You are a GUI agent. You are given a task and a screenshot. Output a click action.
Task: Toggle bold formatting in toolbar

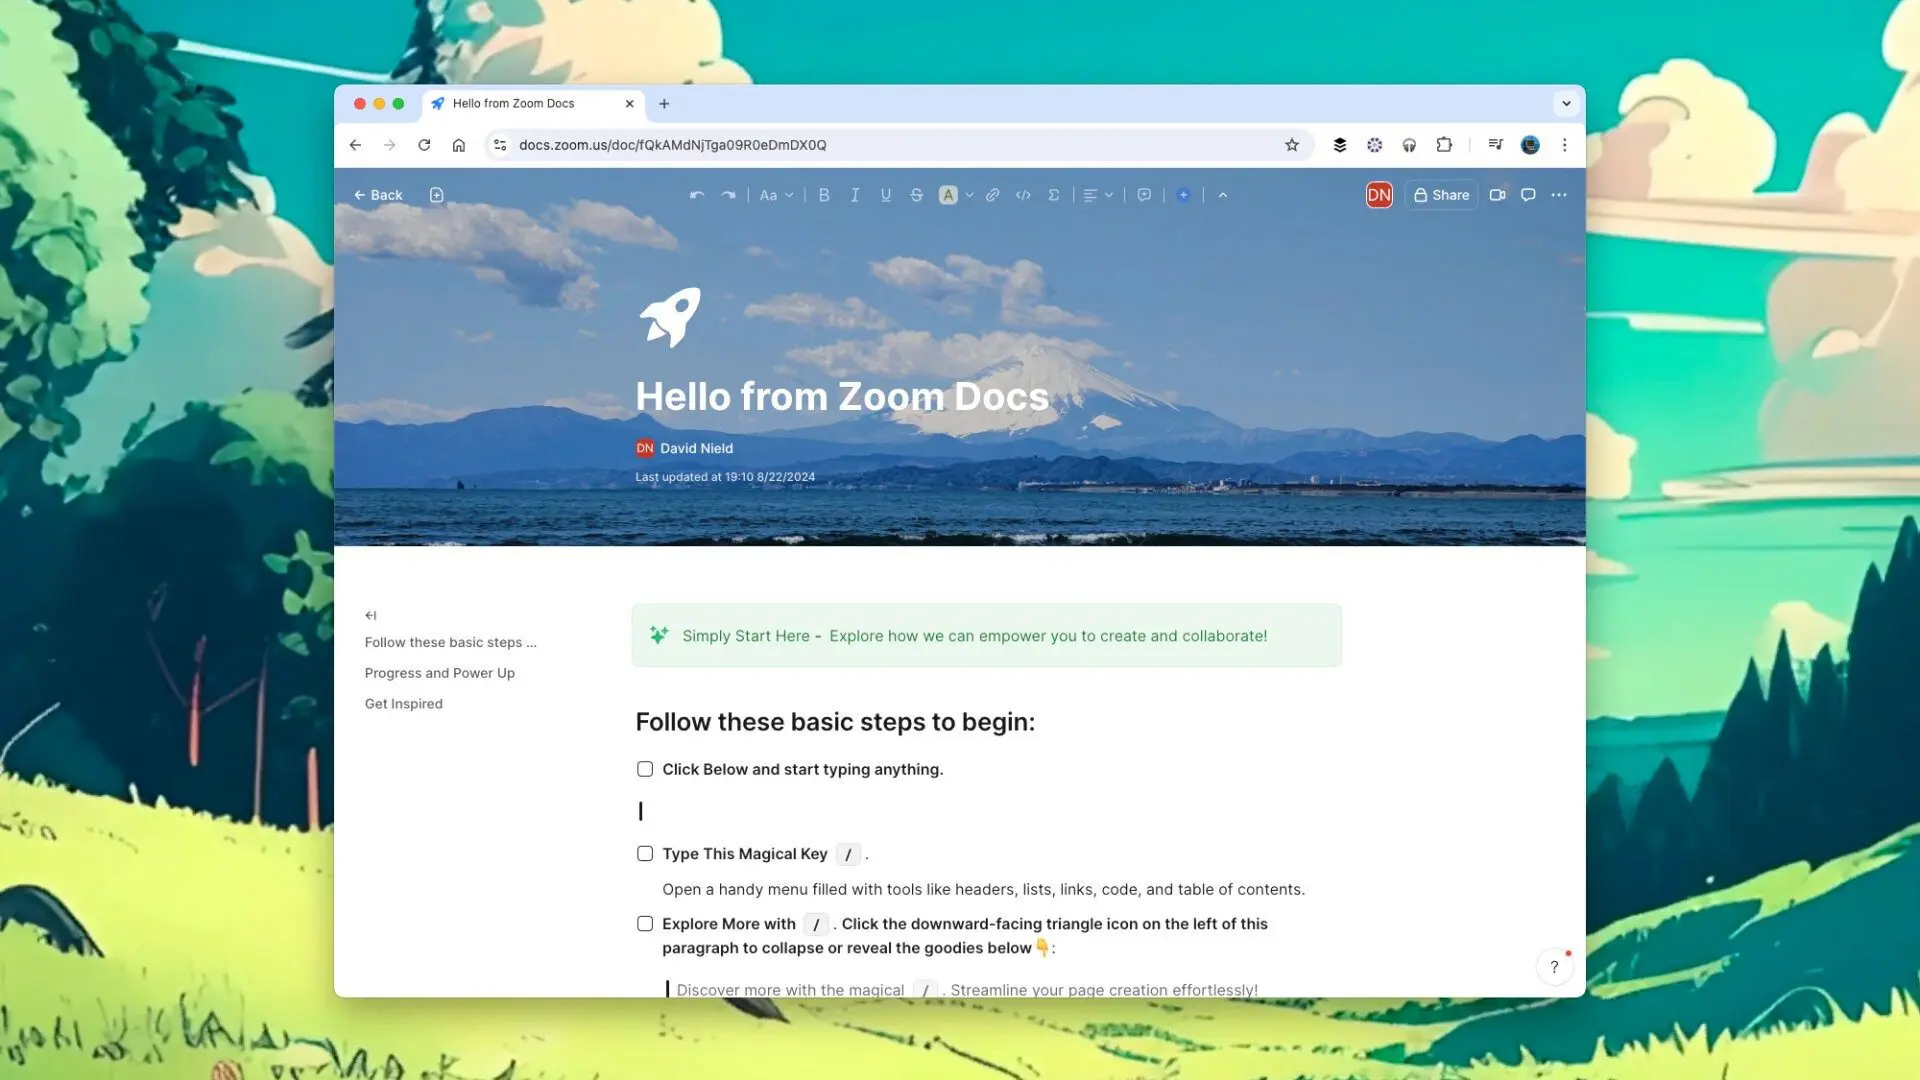click(x=824, y=195)
